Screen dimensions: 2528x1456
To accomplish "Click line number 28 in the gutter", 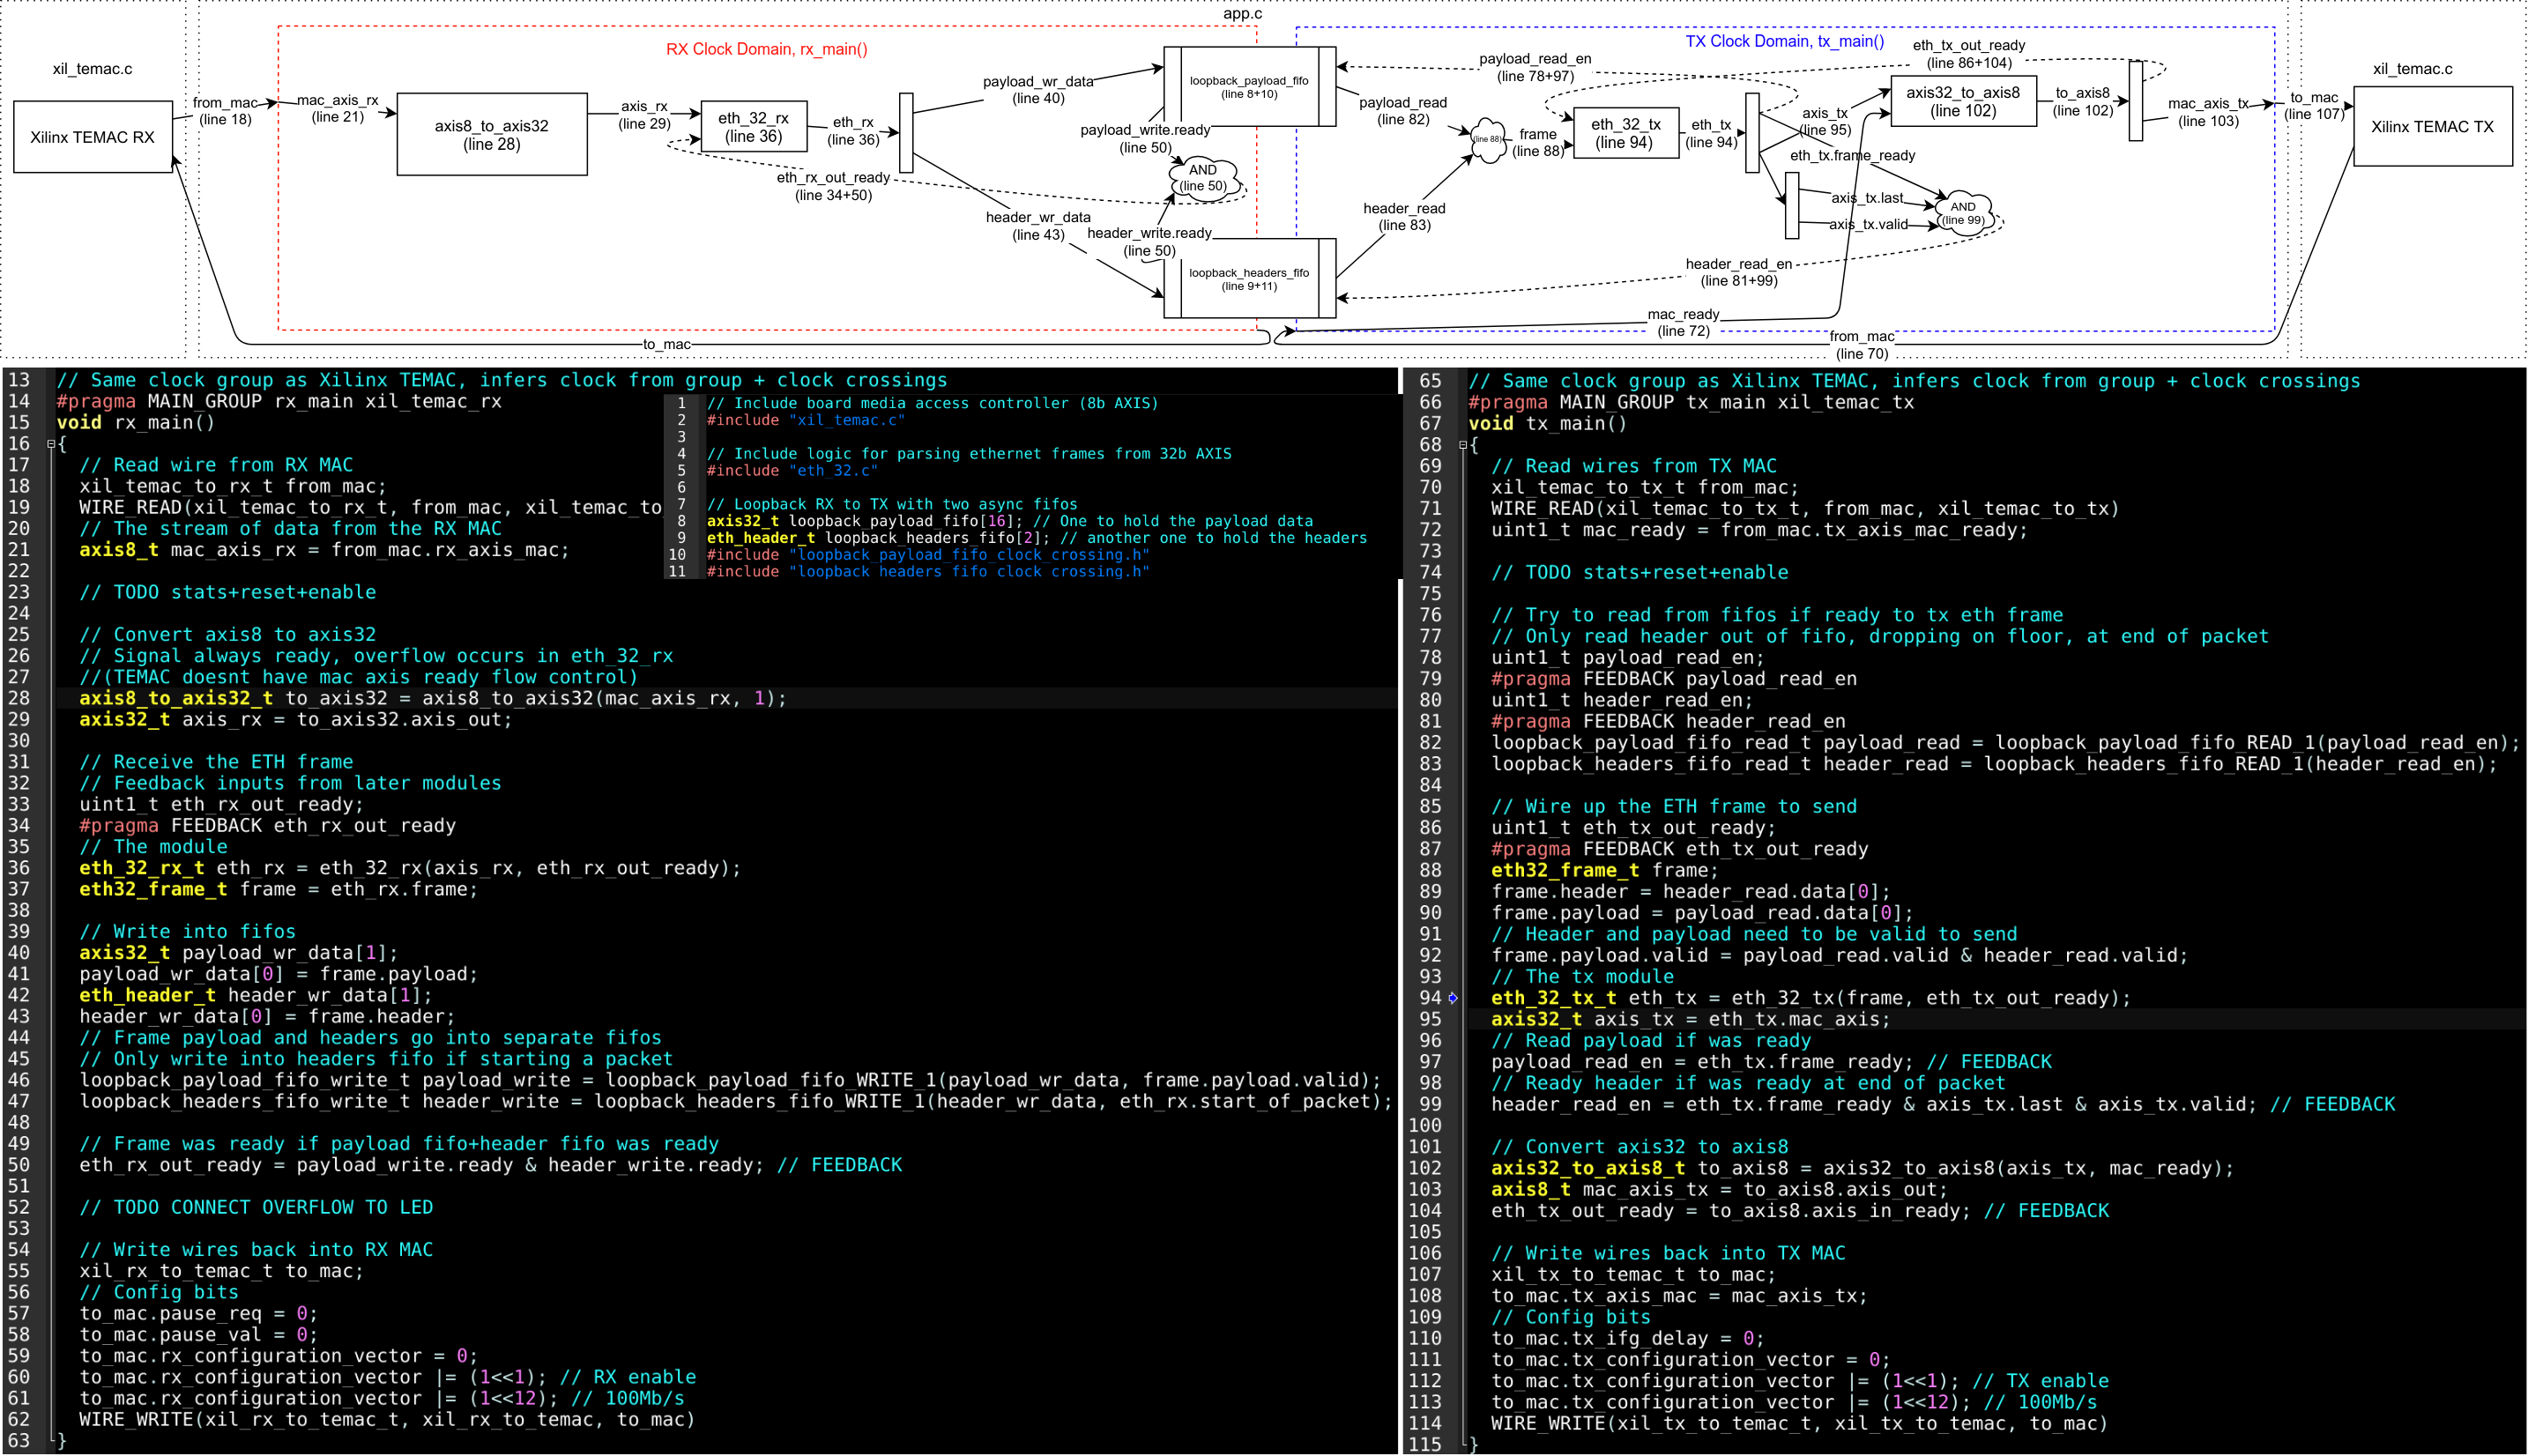I will pos(19,698).
